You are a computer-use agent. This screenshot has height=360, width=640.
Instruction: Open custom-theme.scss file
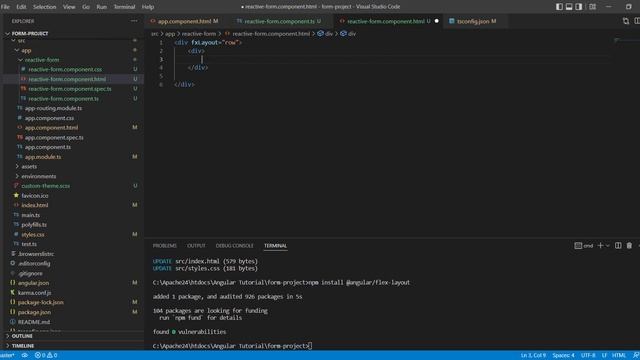tap(45, 186)
